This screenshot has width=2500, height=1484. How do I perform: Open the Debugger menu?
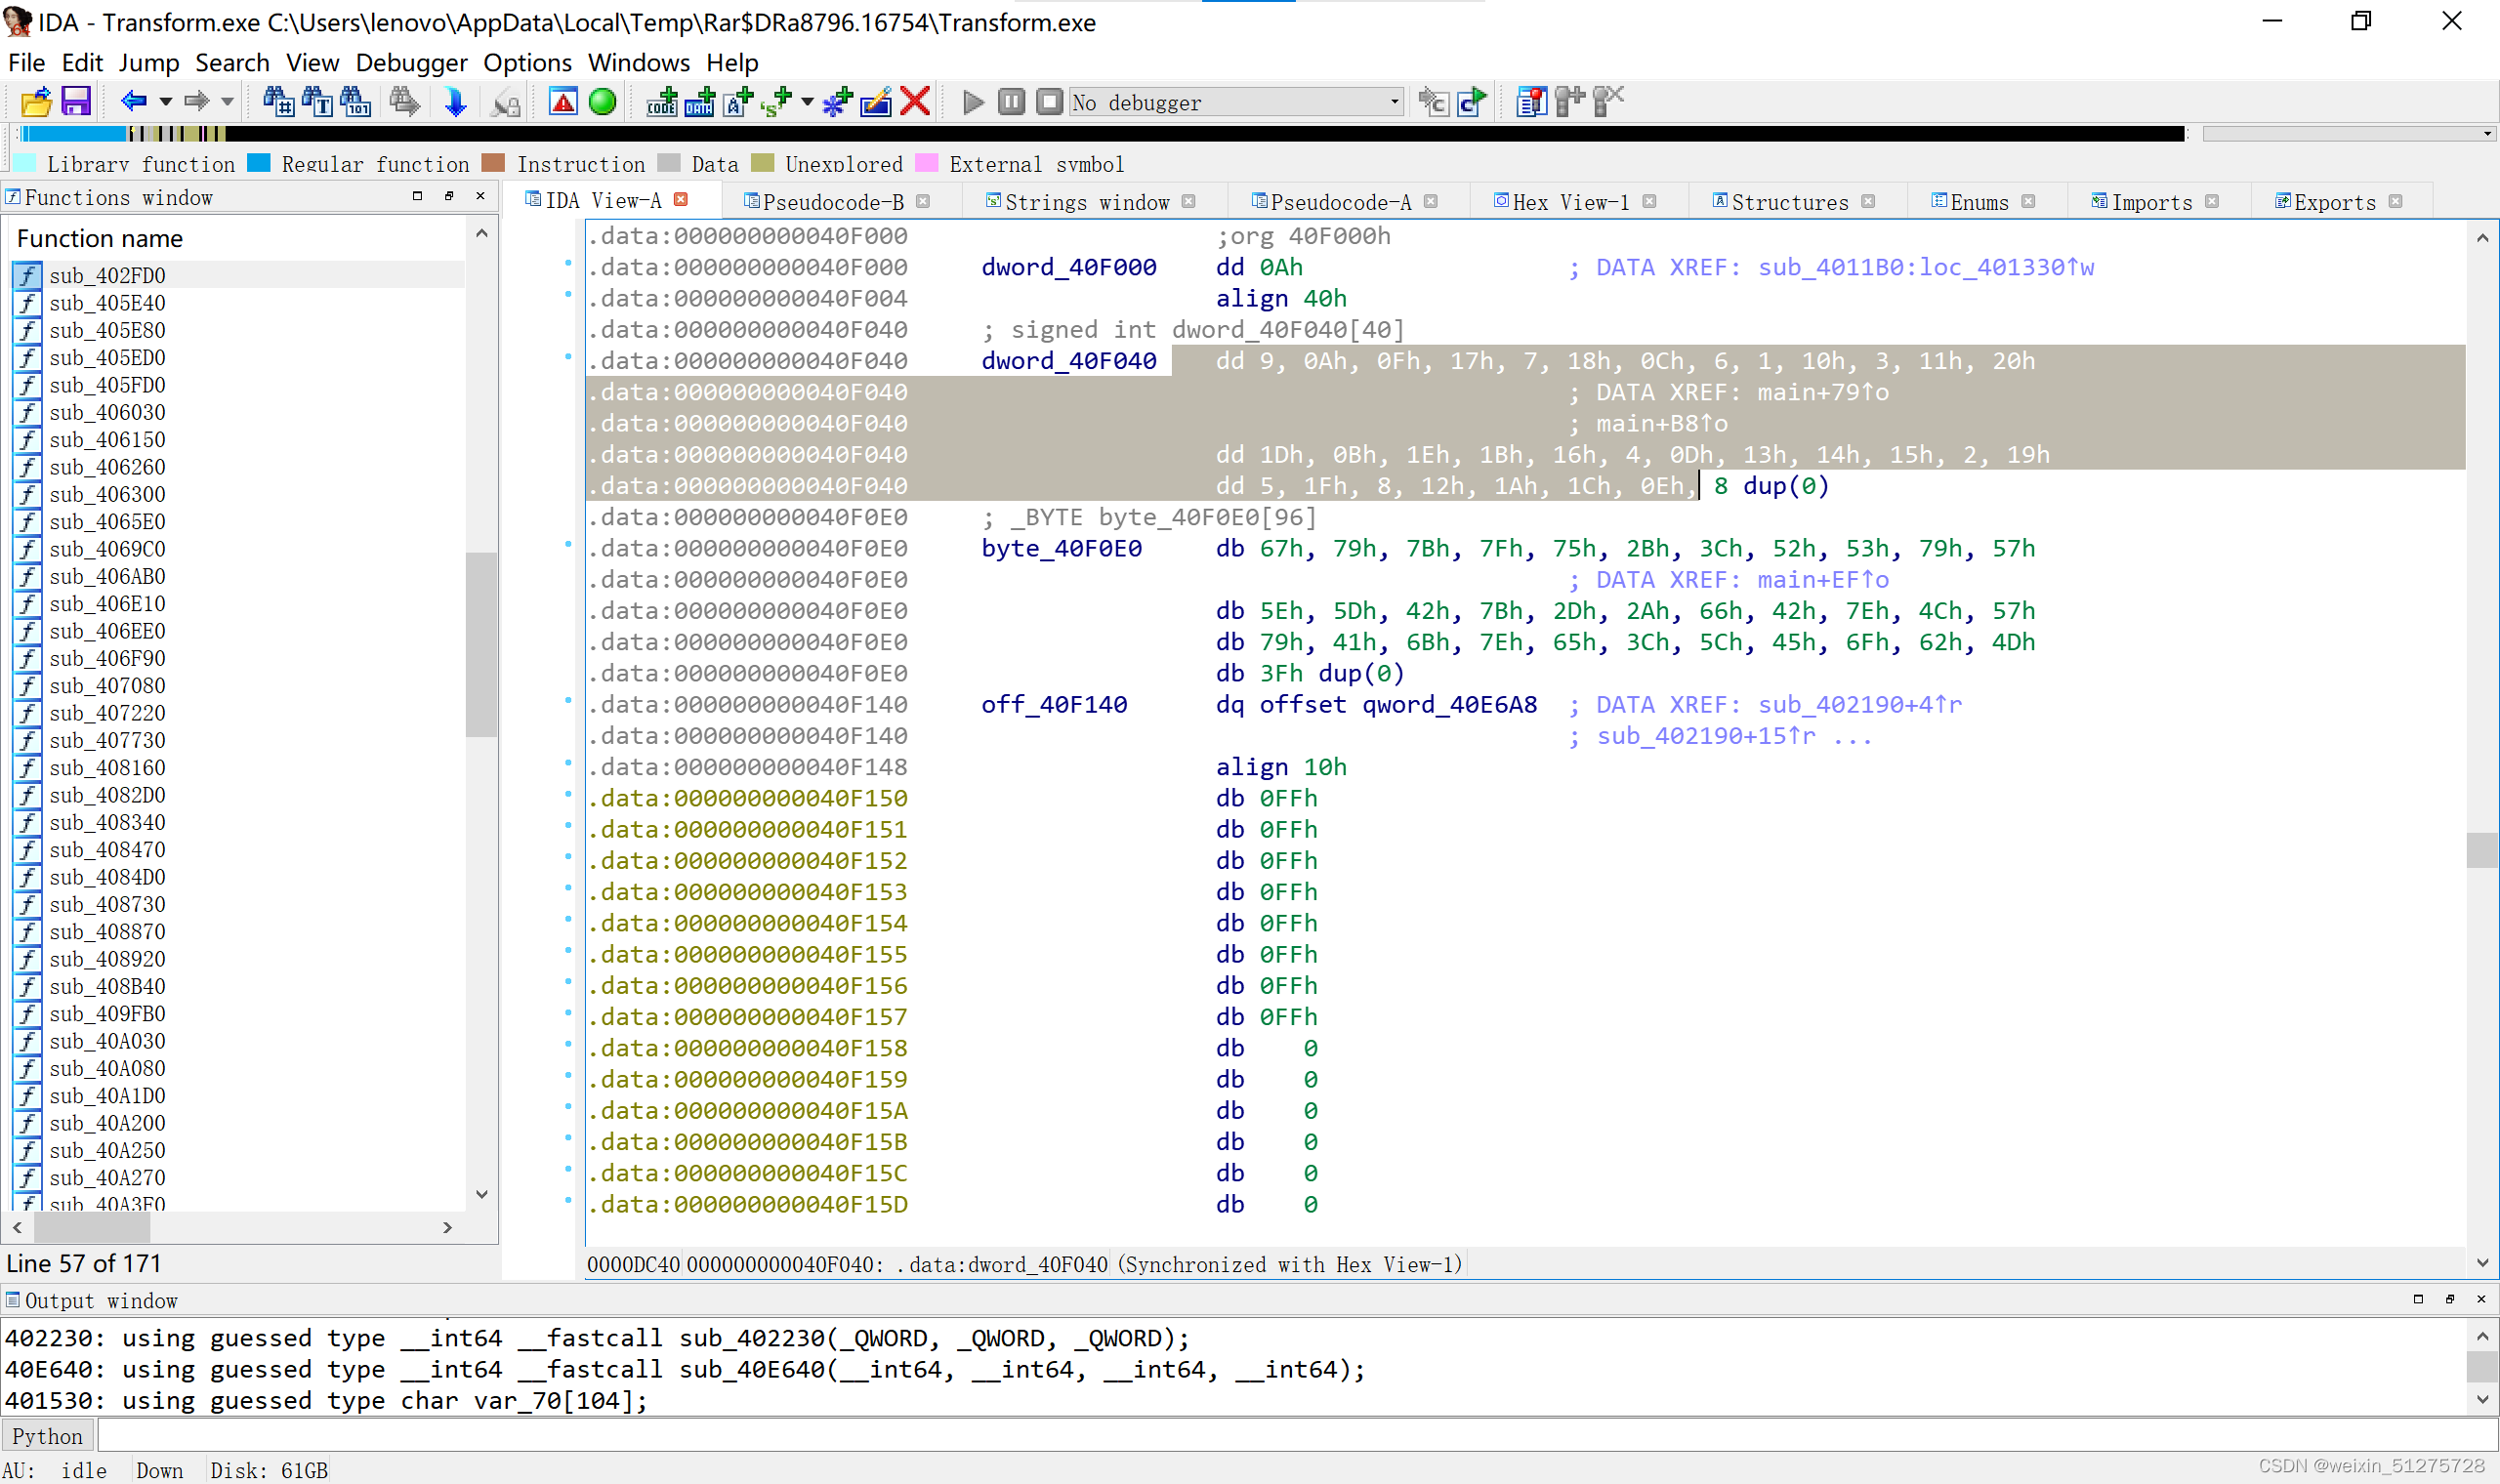[411, 63]
